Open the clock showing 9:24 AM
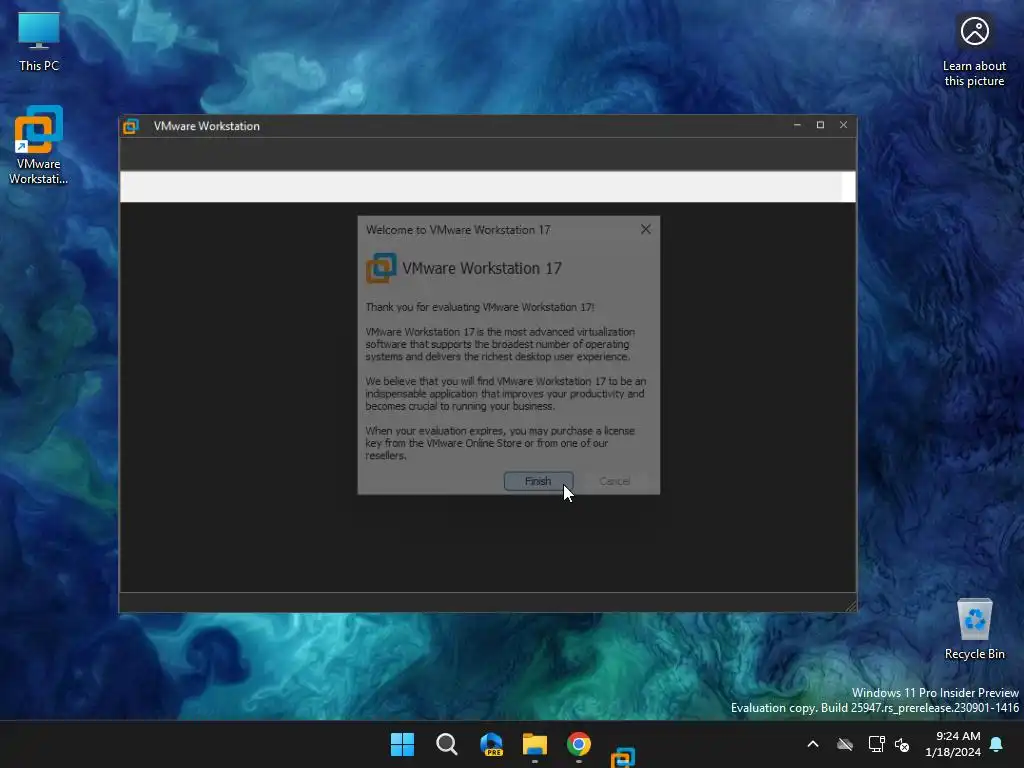The image size is (1024, 768). tap(953, 744)
